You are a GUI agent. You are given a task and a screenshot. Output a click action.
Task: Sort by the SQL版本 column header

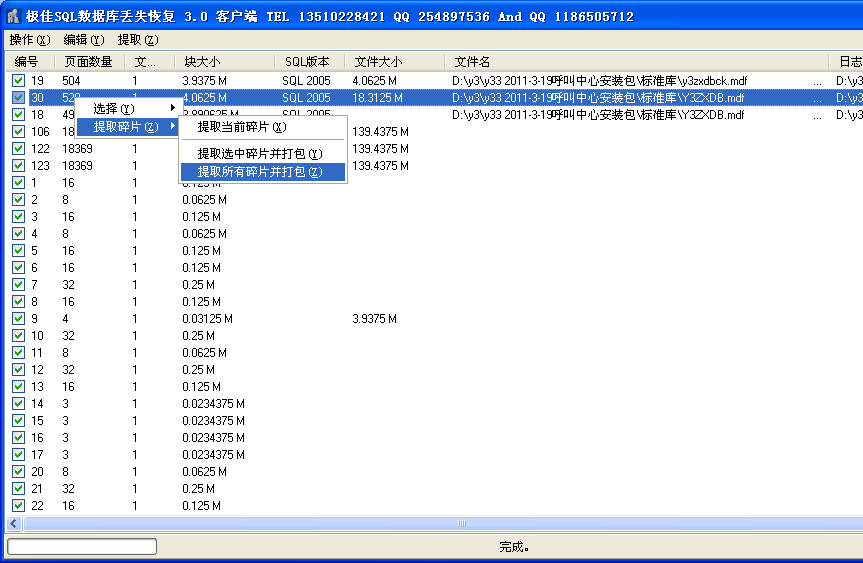[309, 62]
